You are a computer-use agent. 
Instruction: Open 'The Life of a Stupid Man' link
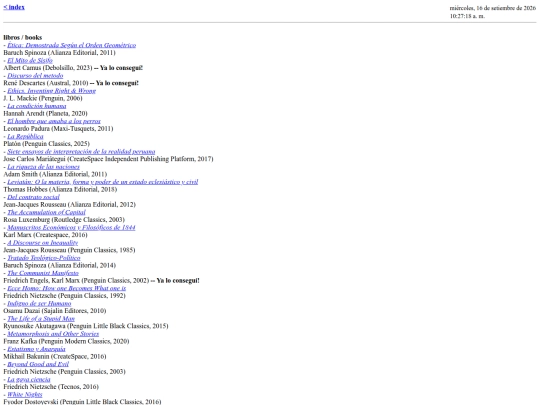tap(41, 319)
